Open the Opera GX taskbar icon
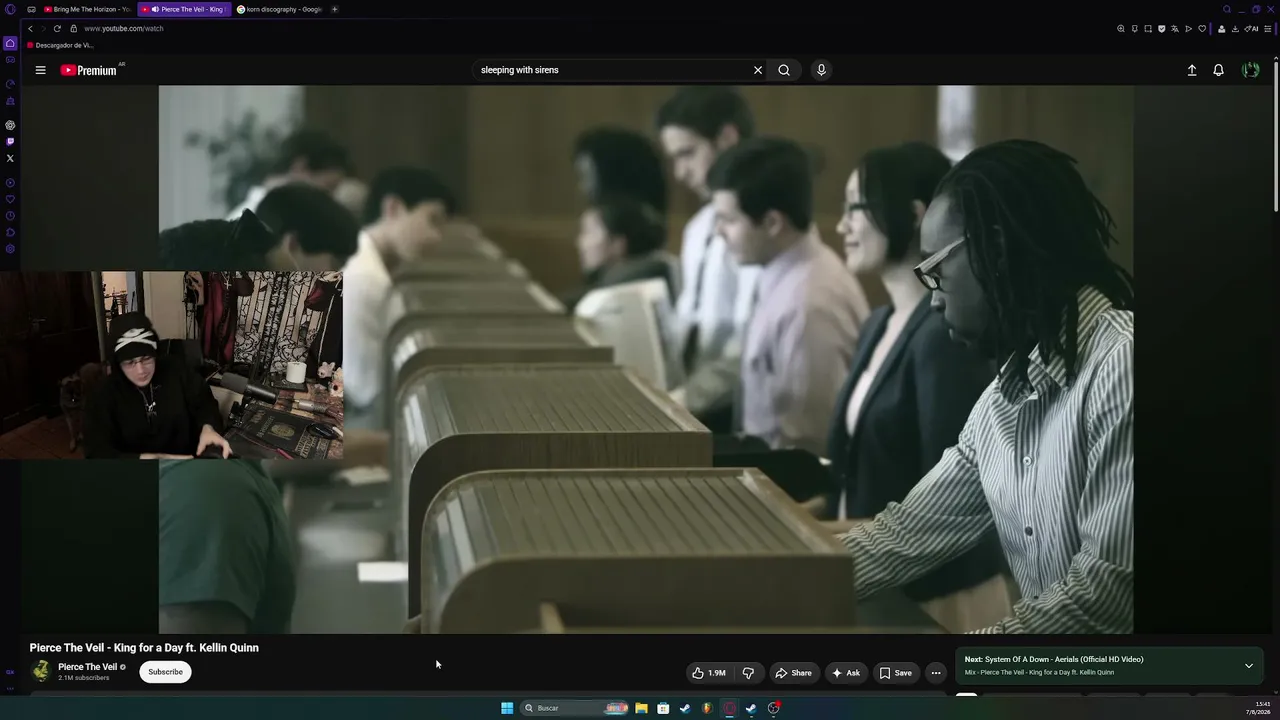1280x720 pixels. [x=729, y=708]
